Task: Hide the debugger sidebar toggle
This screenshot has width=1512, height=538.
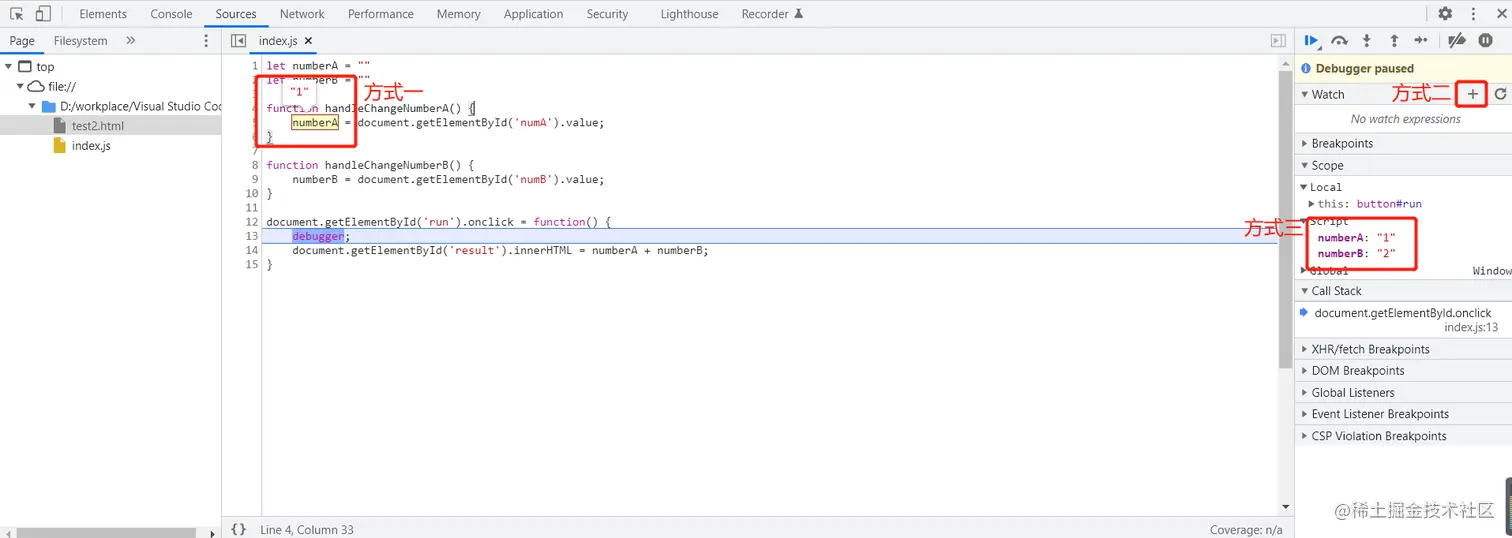Action: click(x=1277, y=41)
